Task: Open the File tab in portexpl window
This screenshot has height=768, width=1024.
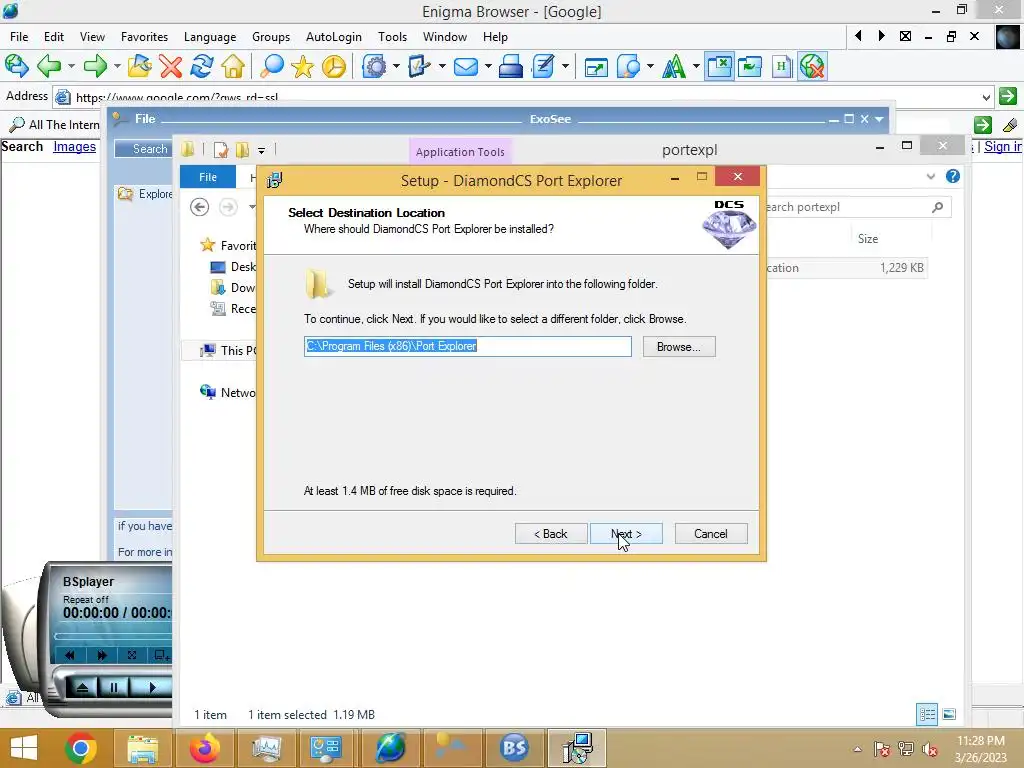Action: coord(208,177)
